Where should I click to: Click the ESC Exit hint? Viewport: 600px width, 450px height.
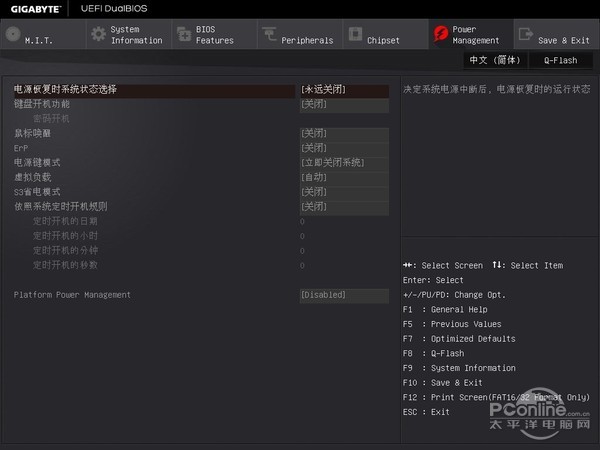pyautogui.click(x=426, y=412)
